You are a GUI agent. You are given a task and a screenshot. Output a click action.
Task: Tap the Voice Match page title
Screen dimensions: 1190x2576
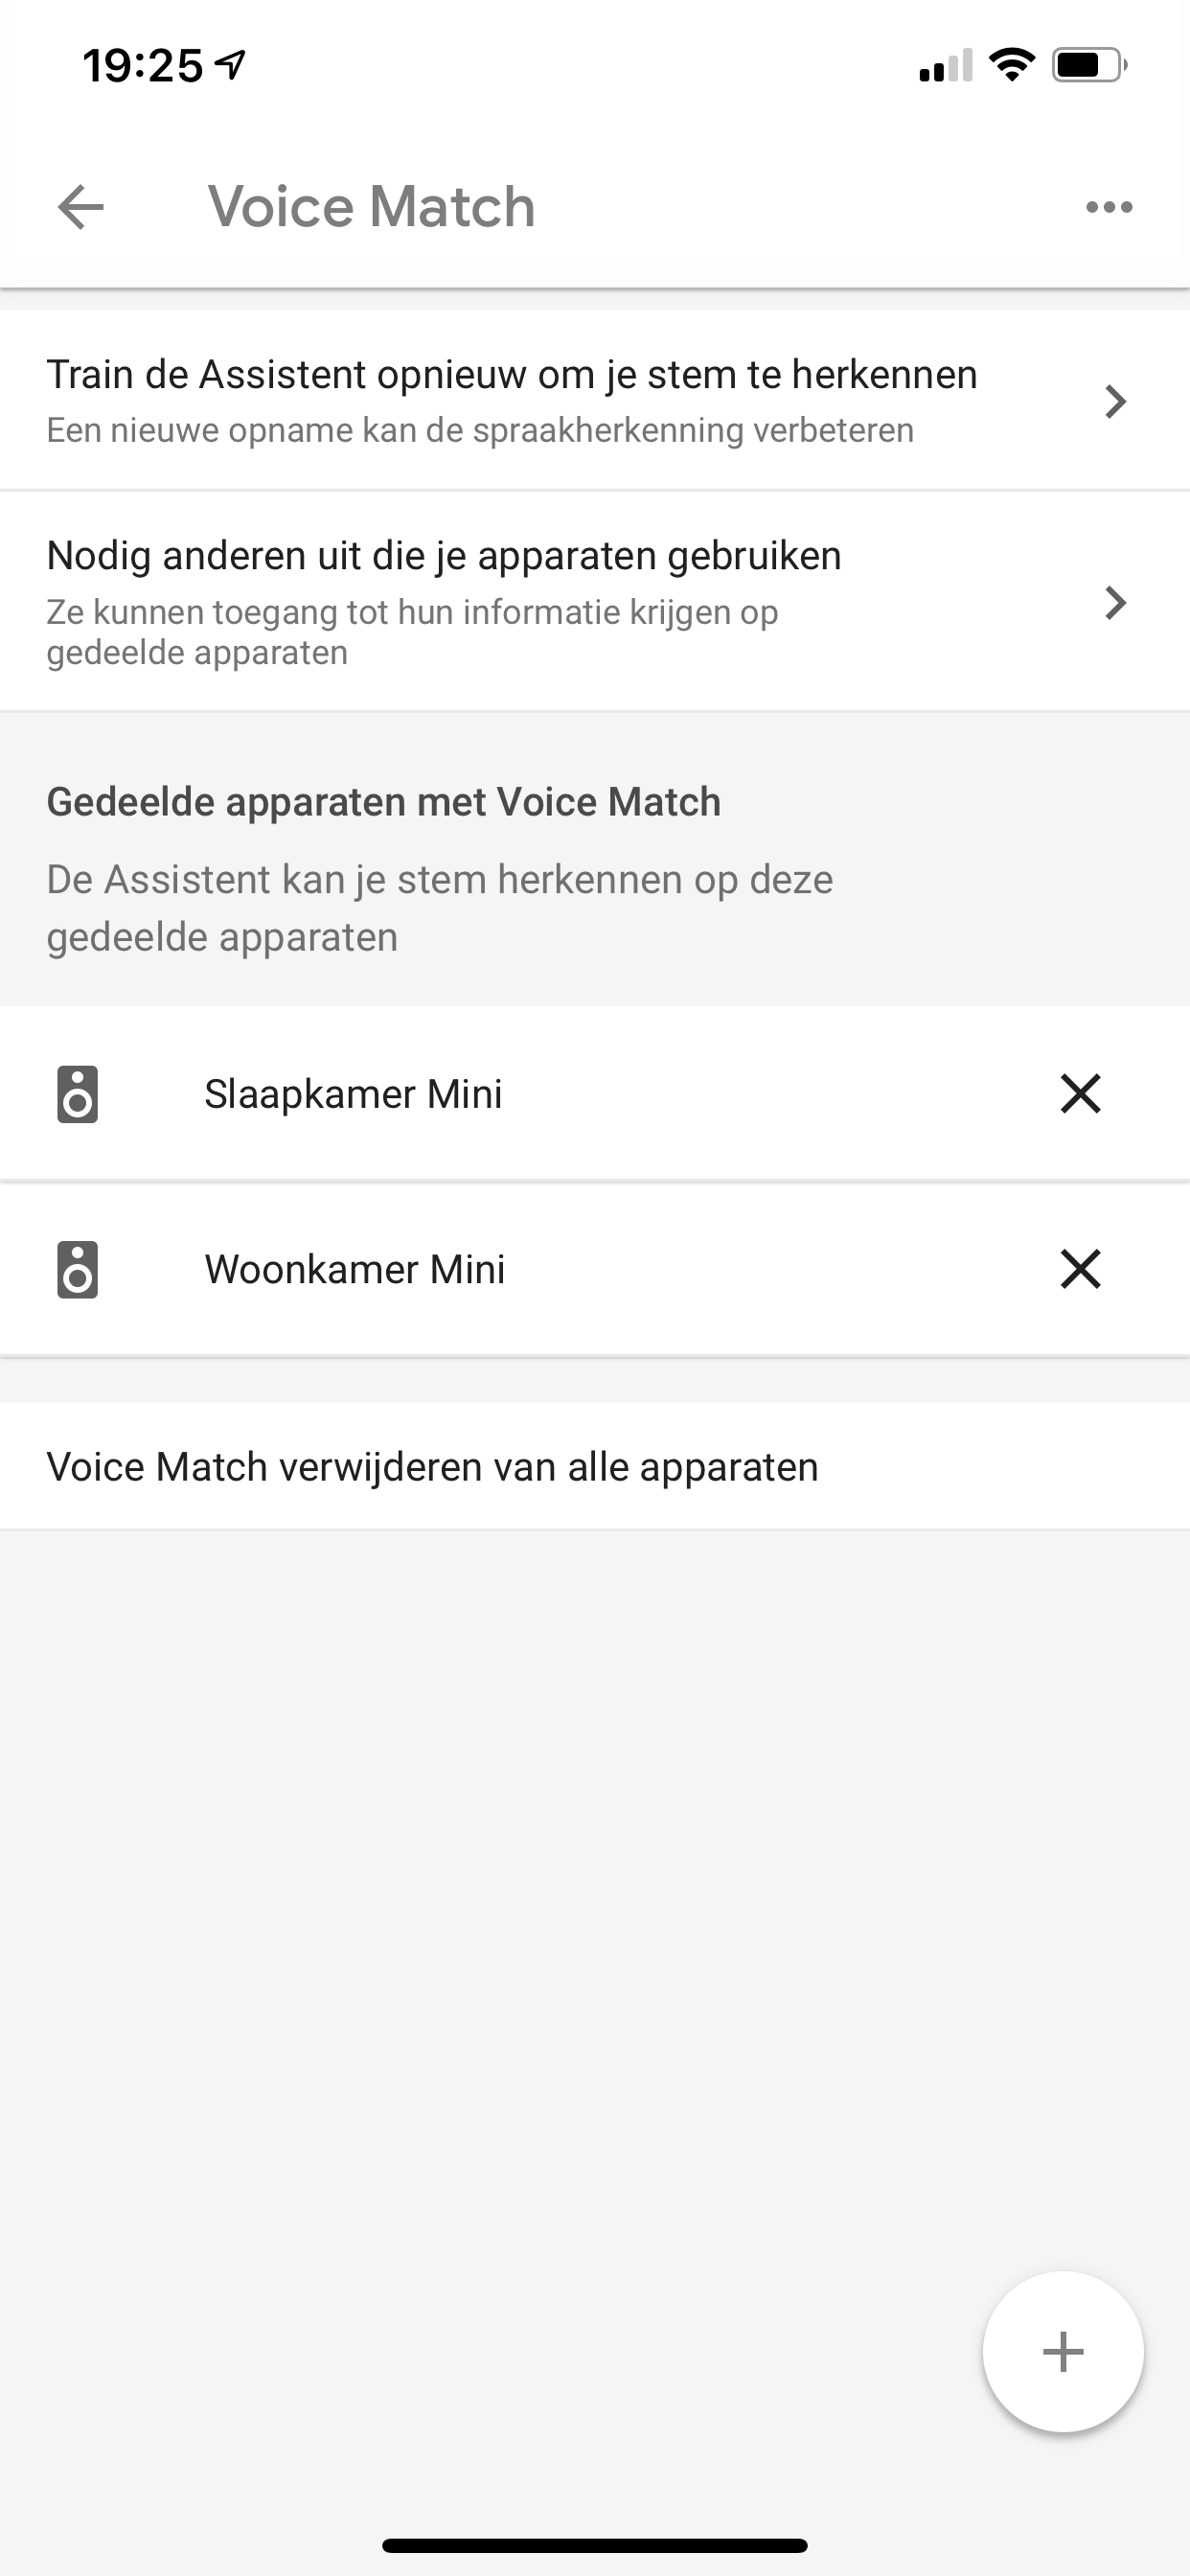pos(371,207)
